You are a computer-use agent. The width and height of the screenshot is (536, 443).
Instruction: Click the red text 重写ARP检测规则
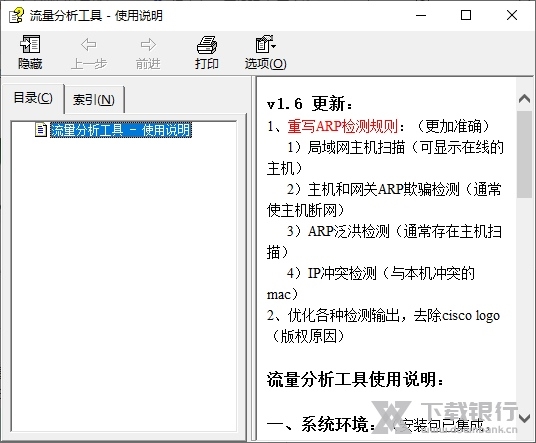(x=343, y=126)
